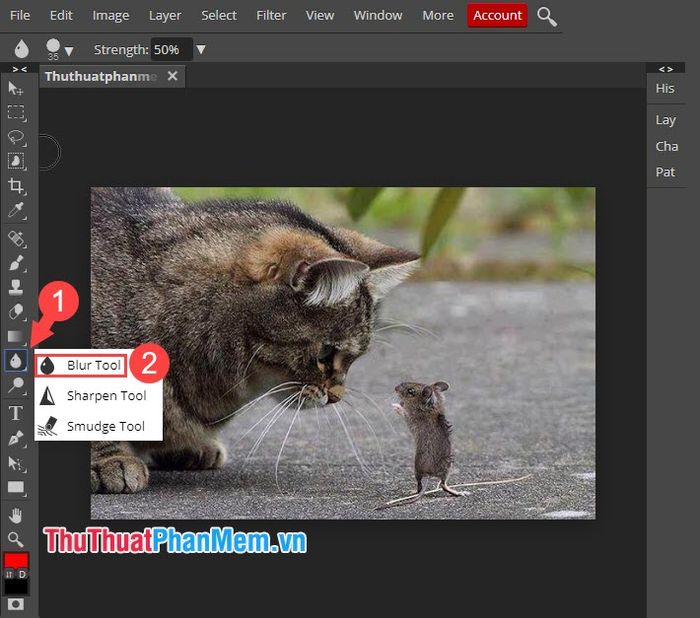Select the Brush tool

point(16,263)
